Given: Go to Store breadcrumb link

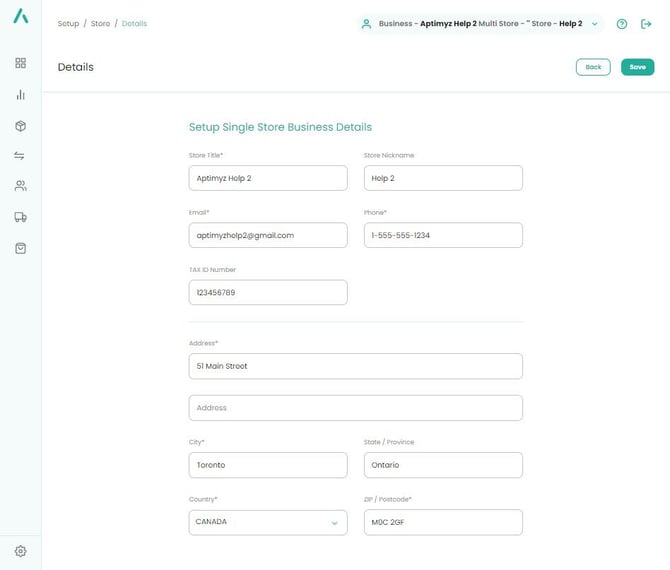Looking at the screenshot, I should click(x=100, y=24).
